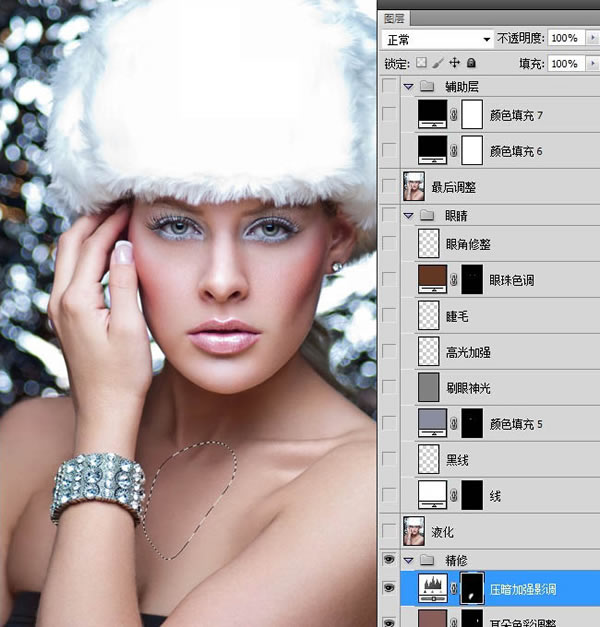Enable lock all padlock icon
Viewport: 600px width, 627px height.
pyautogui.click(x=471, y=63)
